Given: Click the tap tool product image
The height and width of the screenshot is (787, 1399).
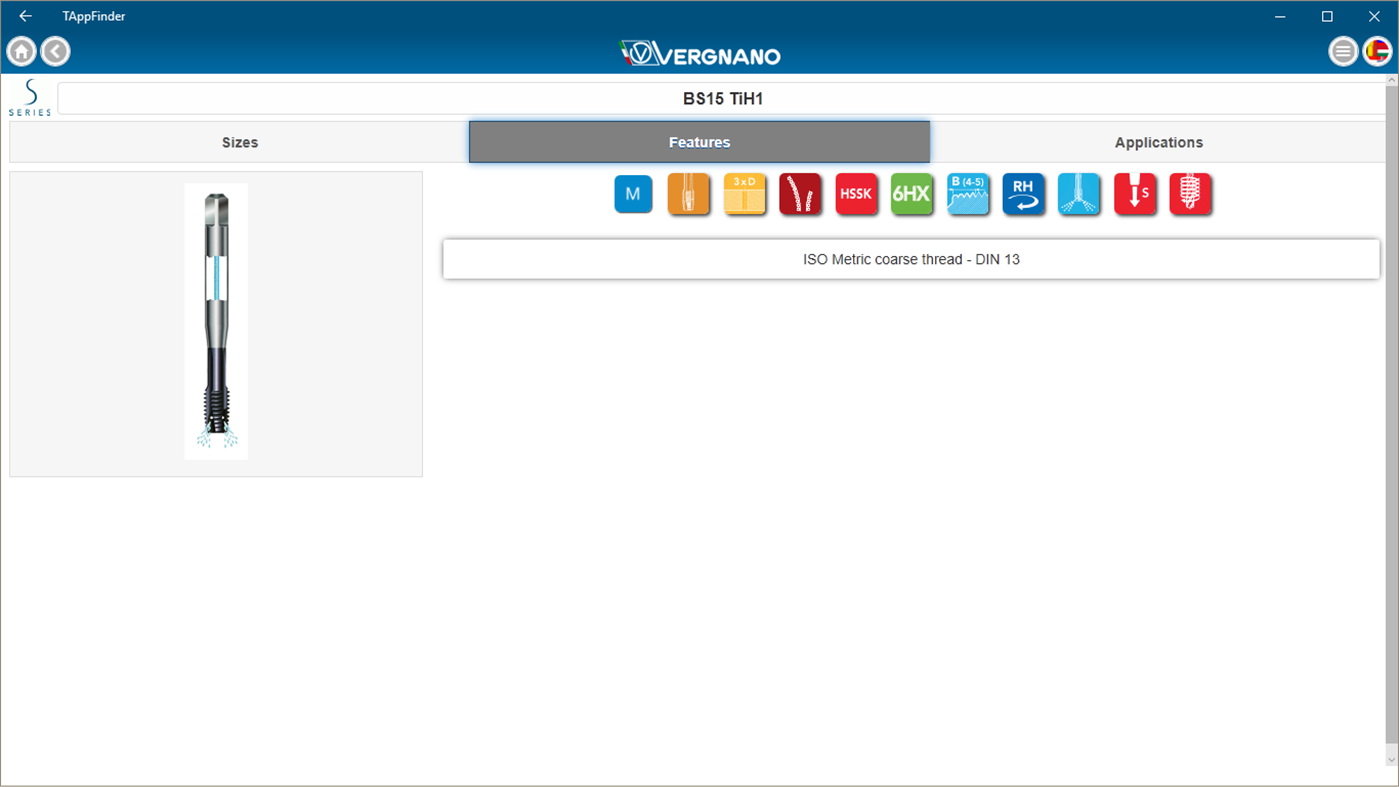Looking at the screenshot, I should (216, 321).
